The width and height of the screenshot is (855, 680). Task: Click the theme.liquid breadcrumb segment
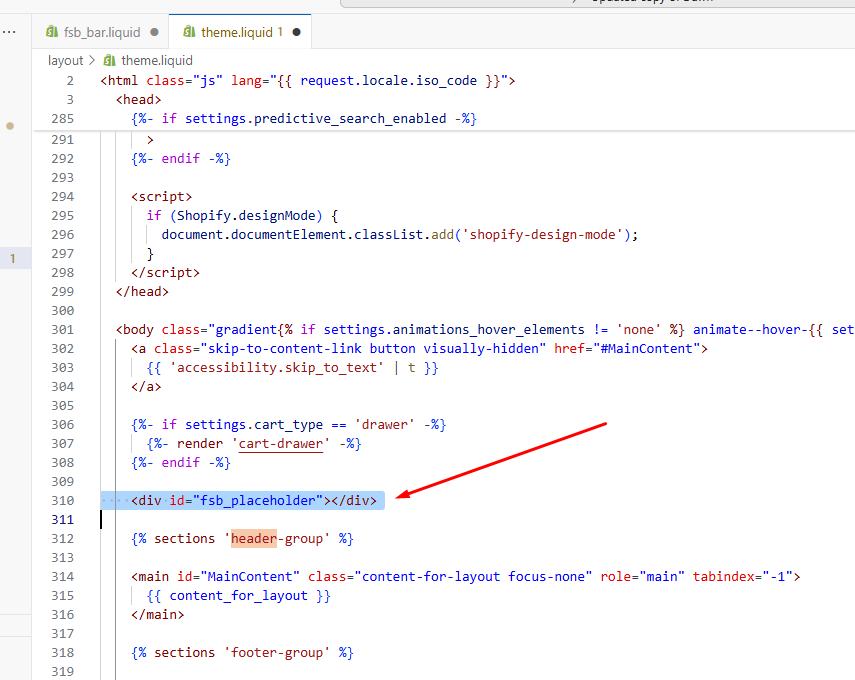click(156, 60)
